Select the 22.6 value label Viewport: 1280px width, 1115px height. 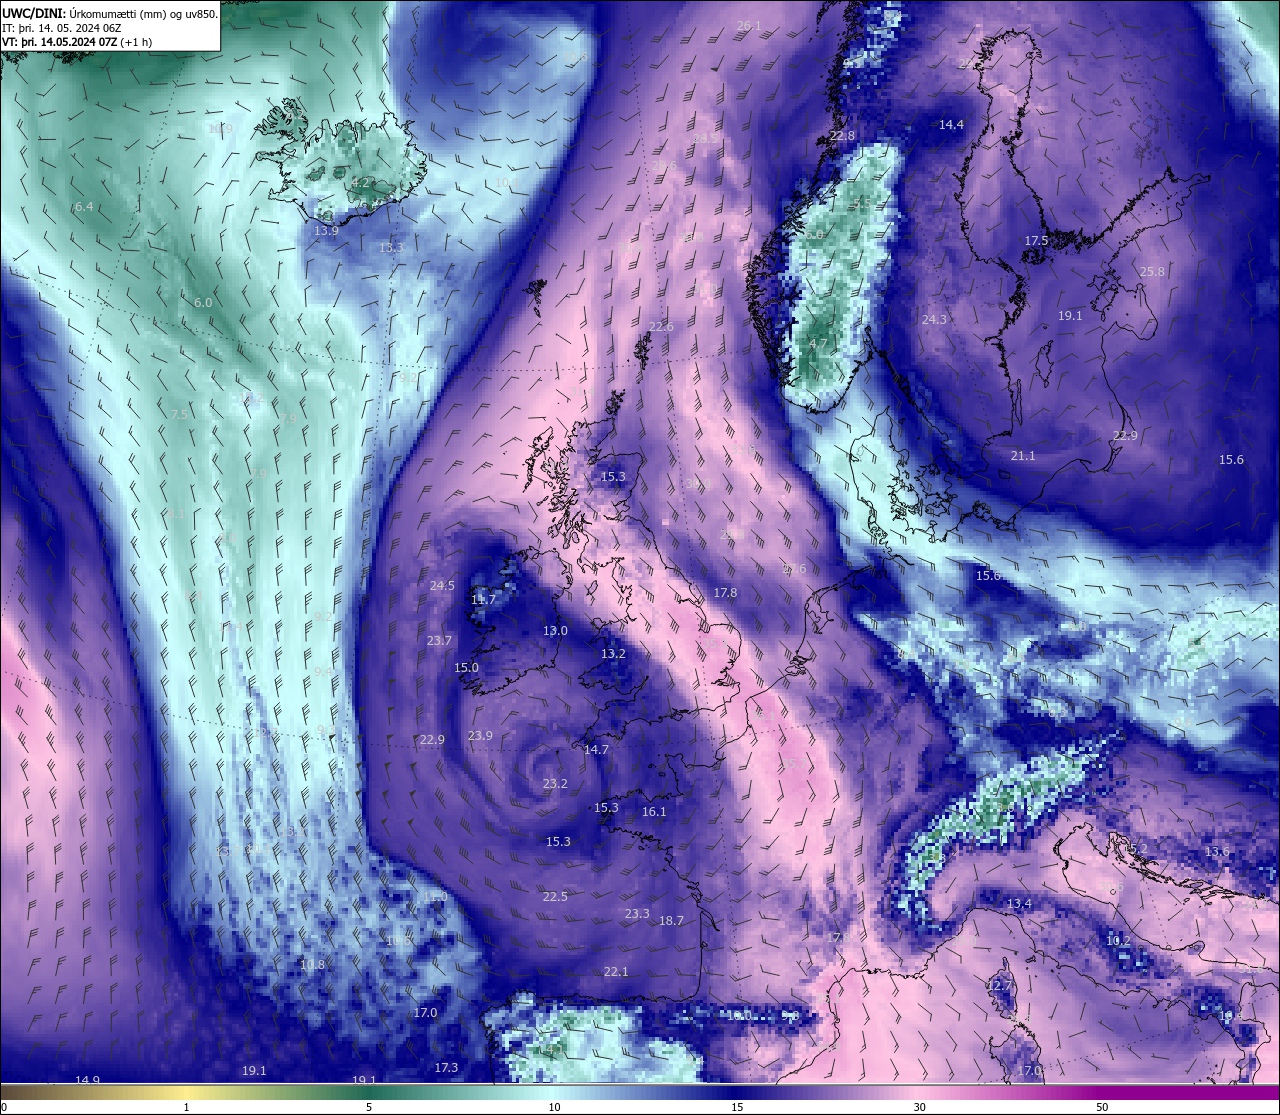pos(661,326)
